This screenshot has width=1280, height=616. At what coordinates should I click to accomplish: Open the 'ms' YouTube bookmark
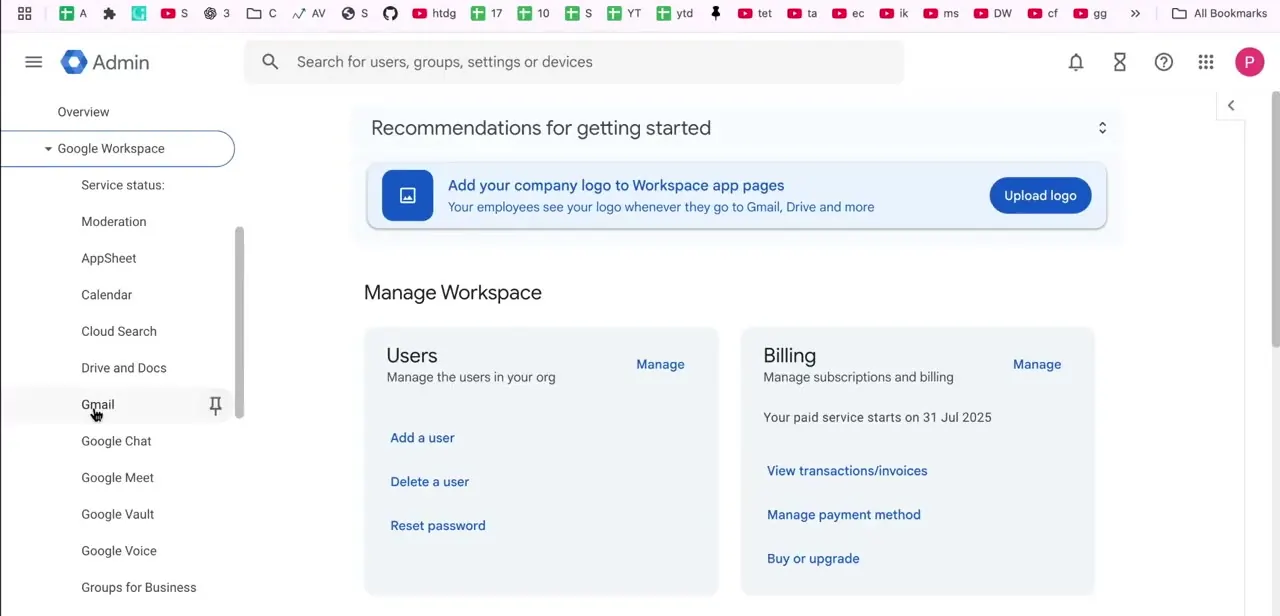[x=941, y=13]
